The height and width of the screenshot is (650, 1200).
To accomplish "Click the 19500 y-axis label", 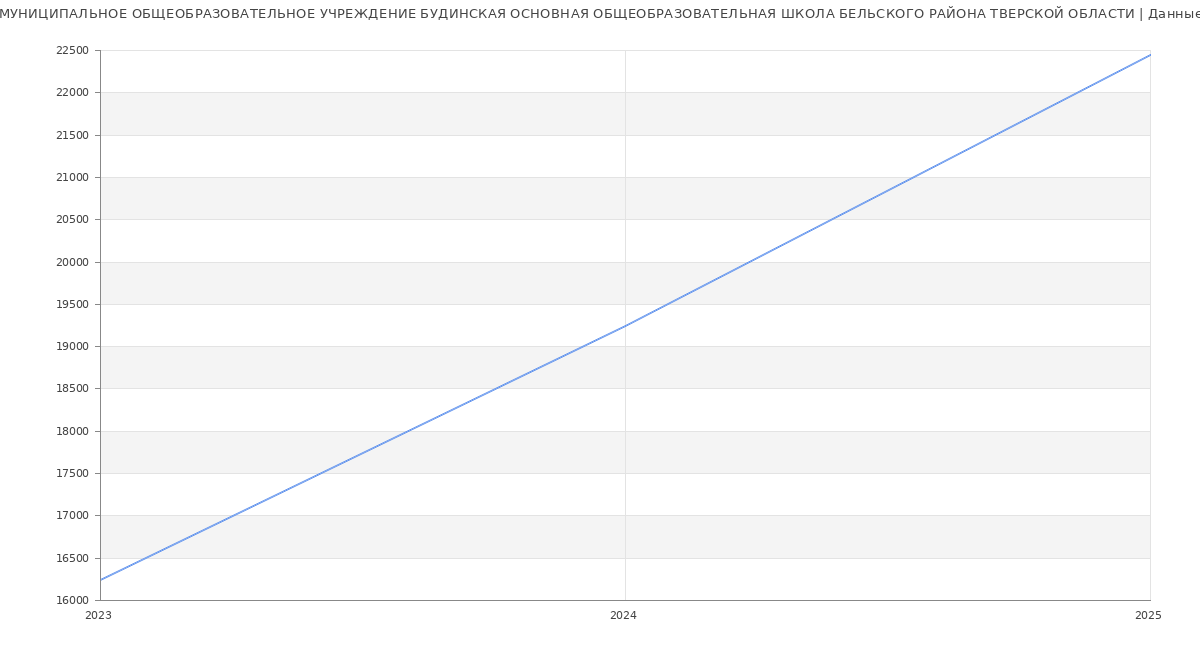I will click(x=73, y=305).
